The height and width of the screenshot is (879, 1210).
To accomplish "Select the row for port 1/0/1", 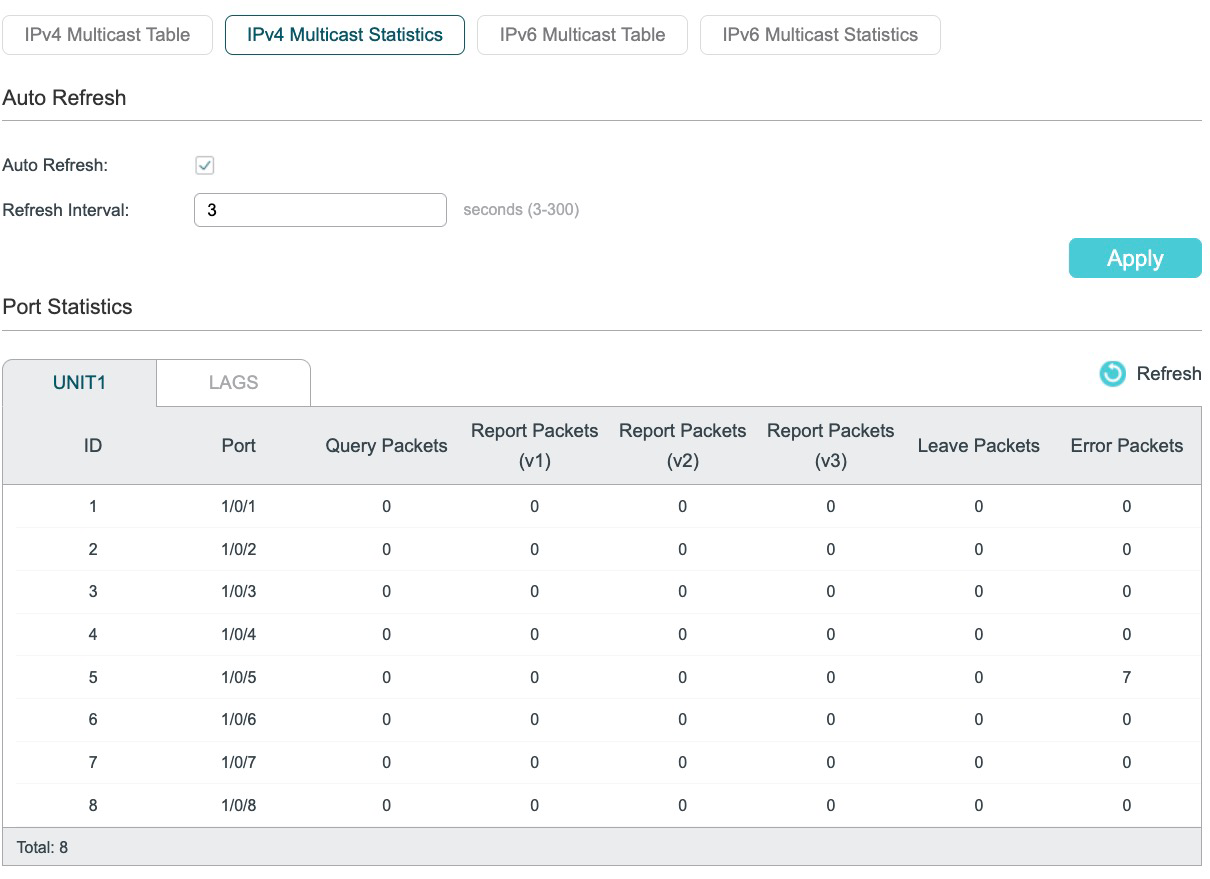I will coord(239,506).
